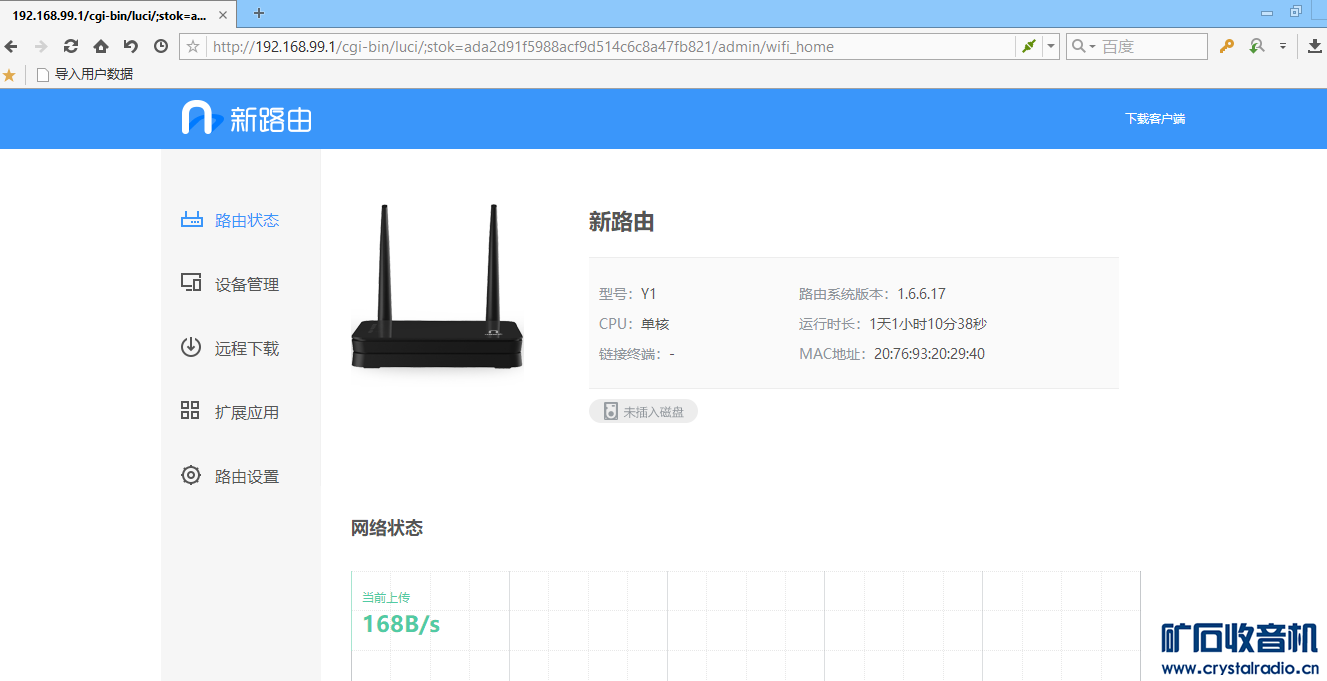Image resolution: width=1327 pixels, height=681 pixels.
Task: Click the version value 1.6.6.17
Action: tap(921, 294)
